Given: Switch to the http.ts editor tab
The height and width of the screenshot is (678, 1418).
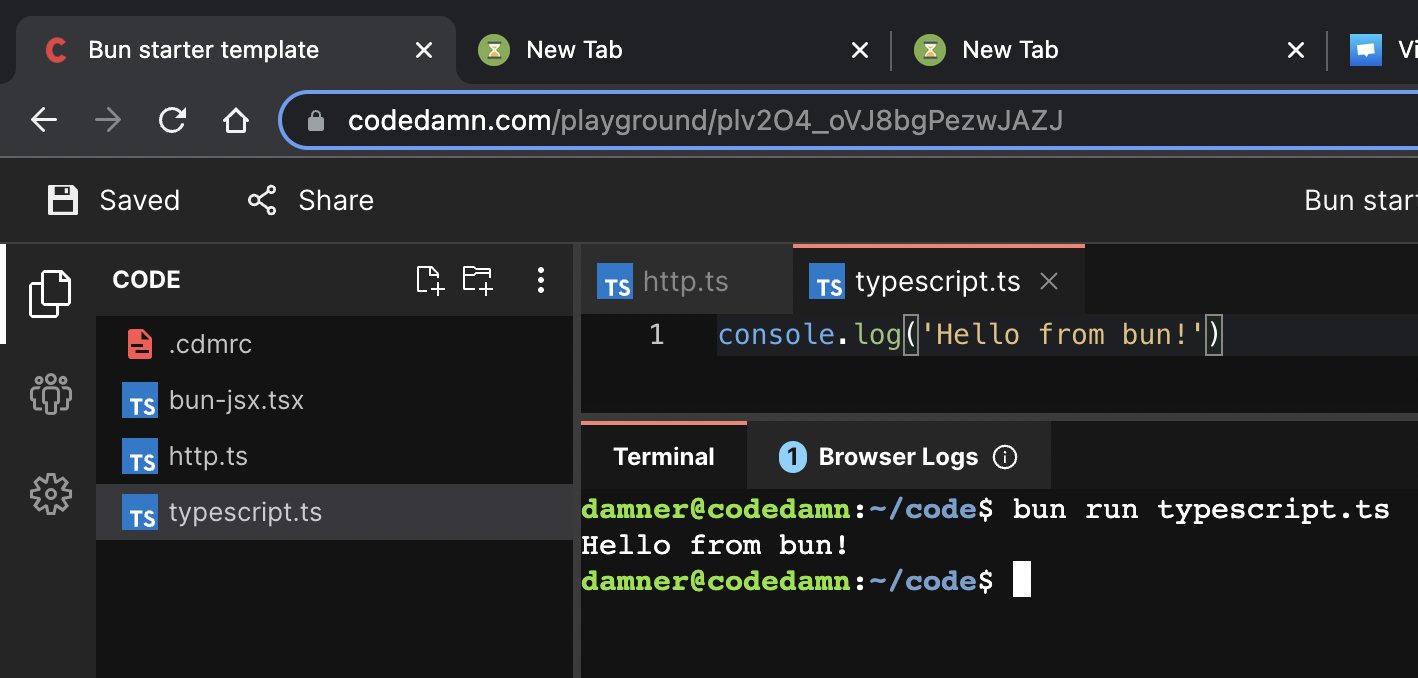Looking at the screenshot, I should pyautogui.click(x=685, y=282).
